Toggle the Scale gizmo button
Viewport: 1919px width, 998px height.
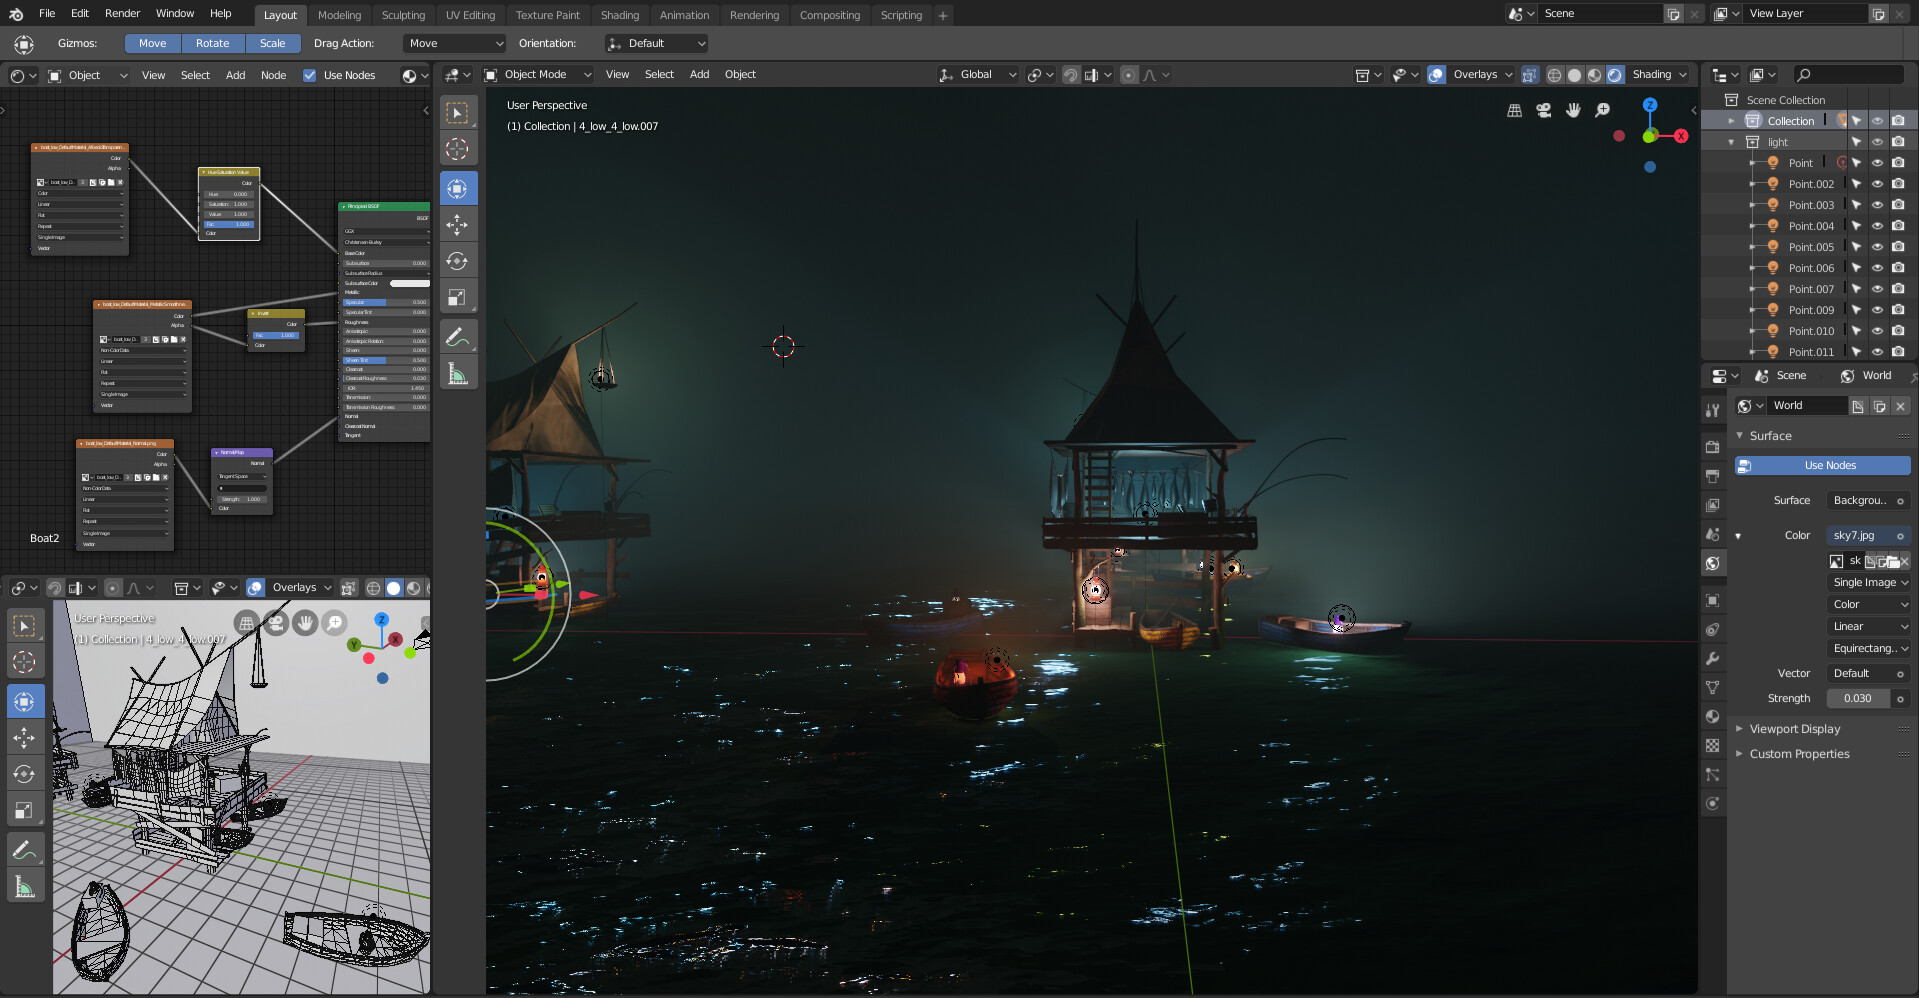click(272, 43)
